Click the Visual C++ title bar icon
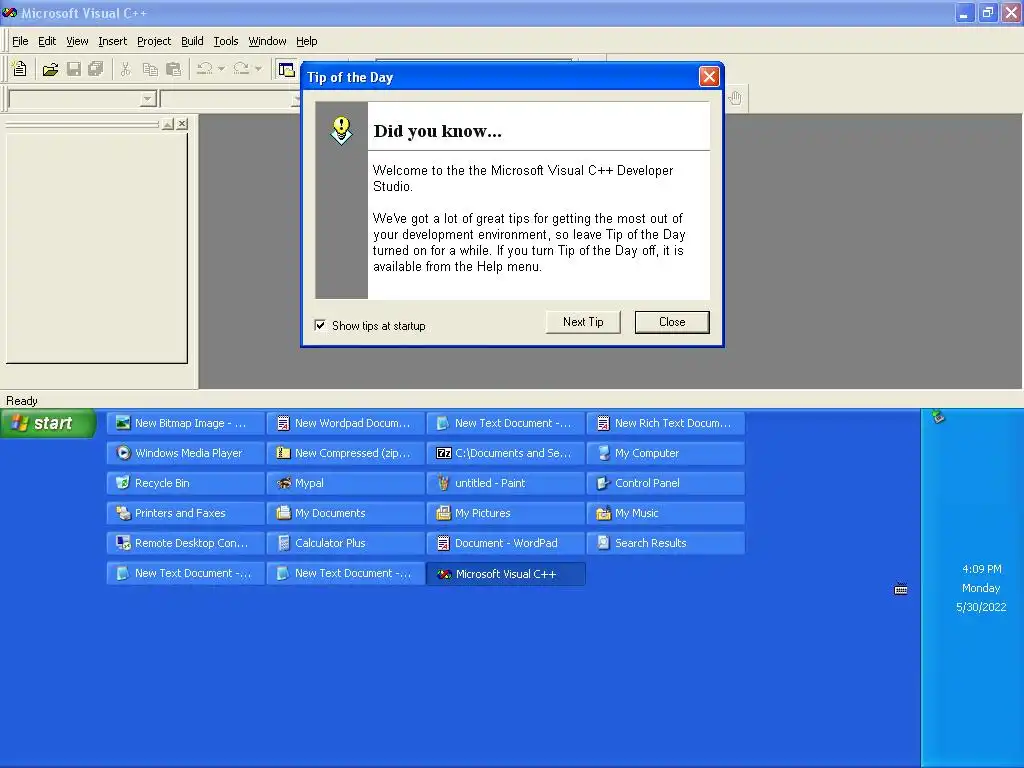 [x=9, y=12]
